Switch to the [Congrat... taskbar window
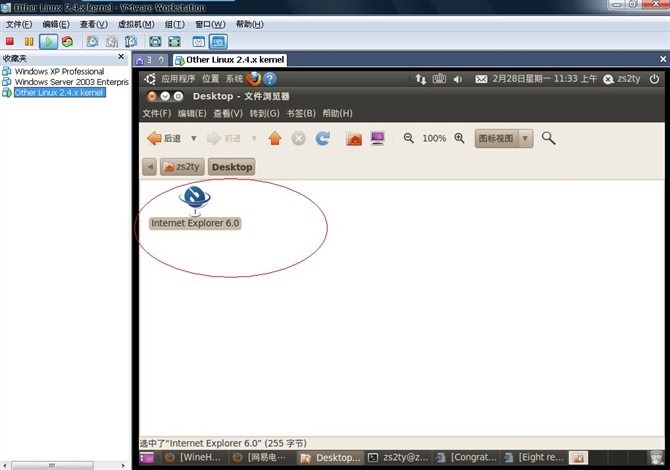This screenshot has width=670, height=470. click(x=466, y=457)
